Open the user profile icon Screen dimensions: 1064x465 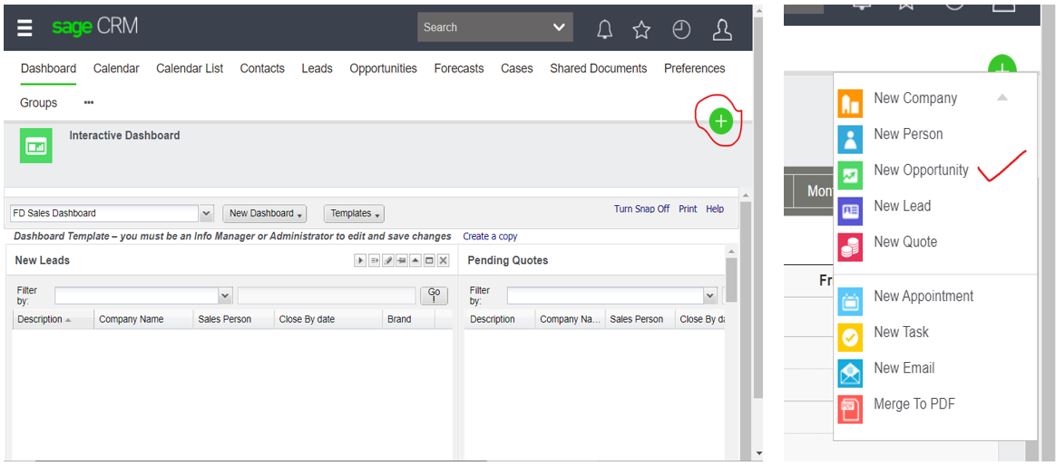[722, 30]
